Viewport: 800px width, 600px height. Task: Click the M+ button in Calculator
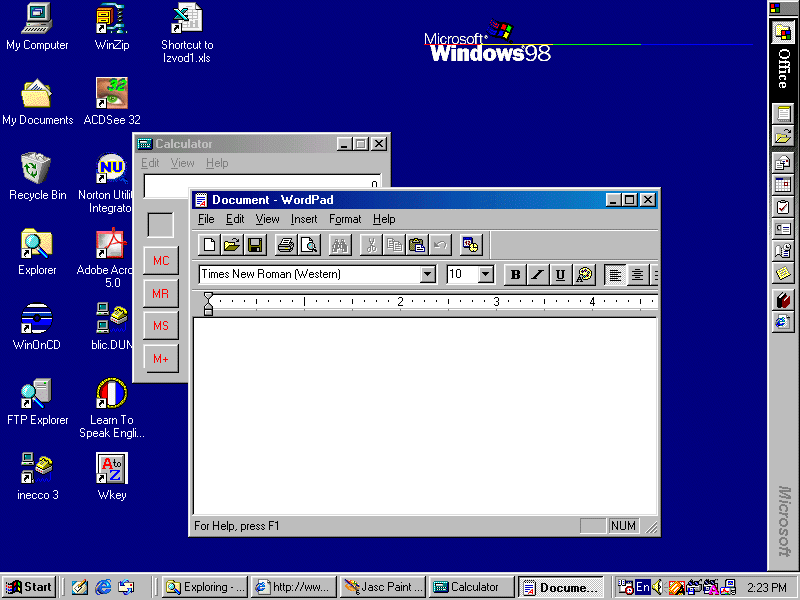[161, 359]
